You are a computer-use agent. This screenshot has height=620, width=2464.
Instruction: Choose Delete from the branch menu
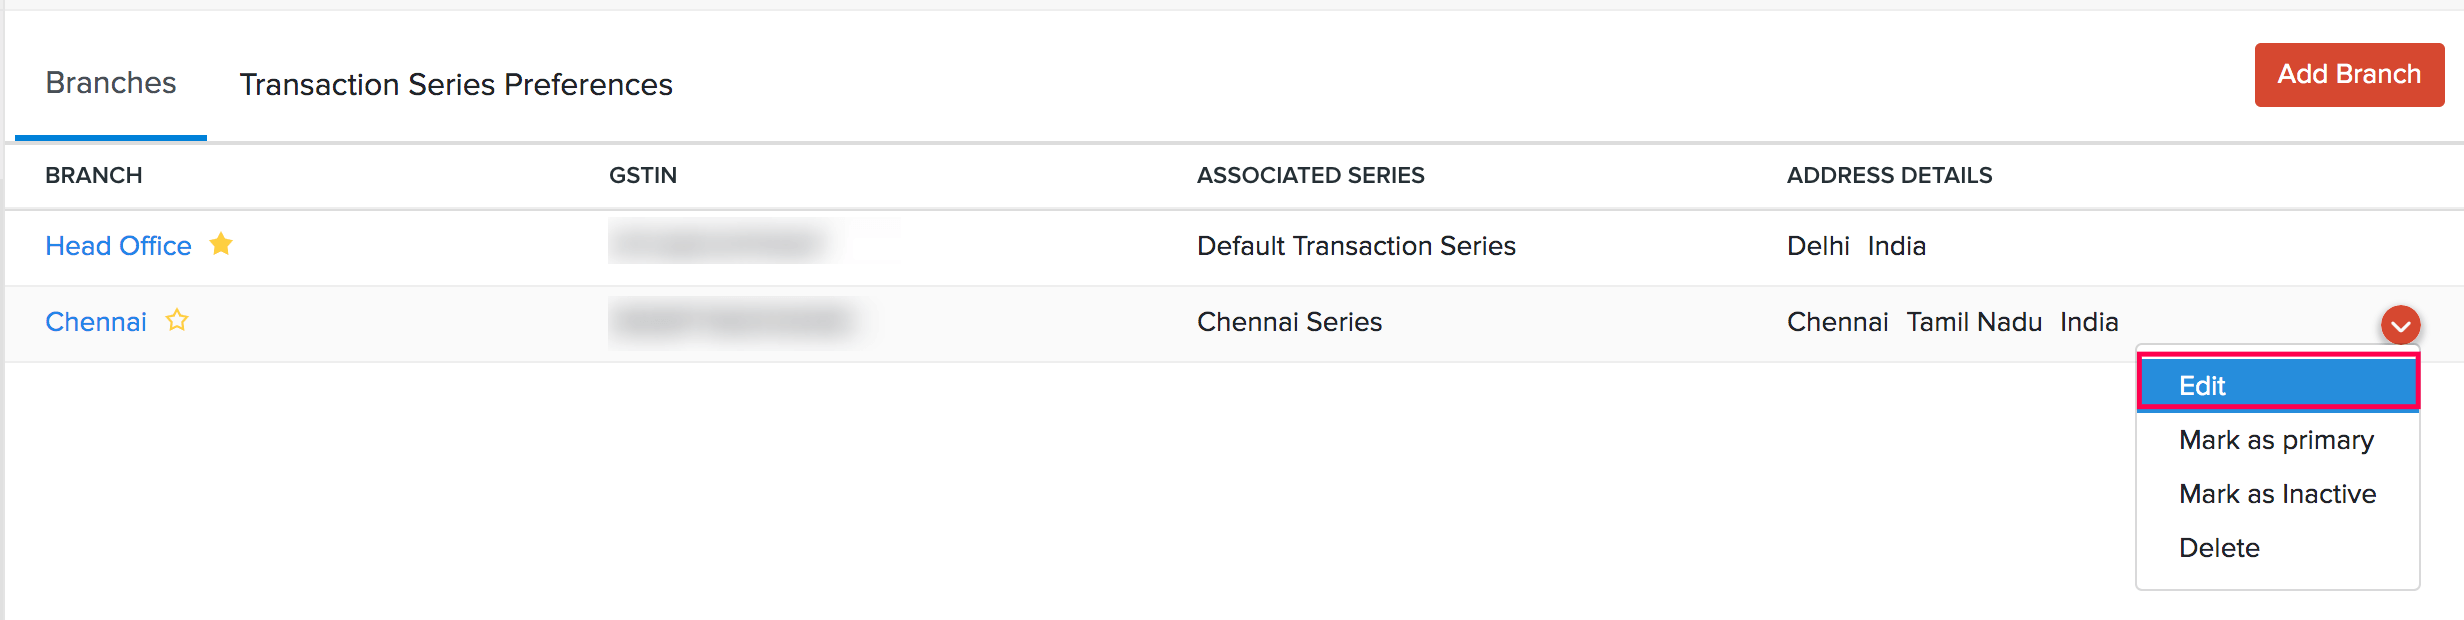2219,548
